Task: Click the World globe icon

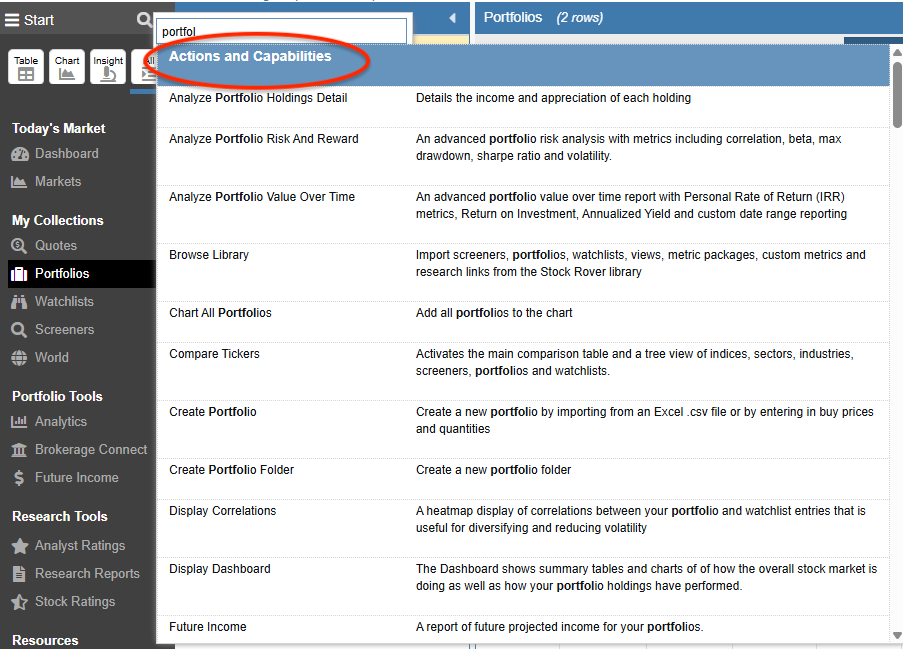Action: [19, 358]
